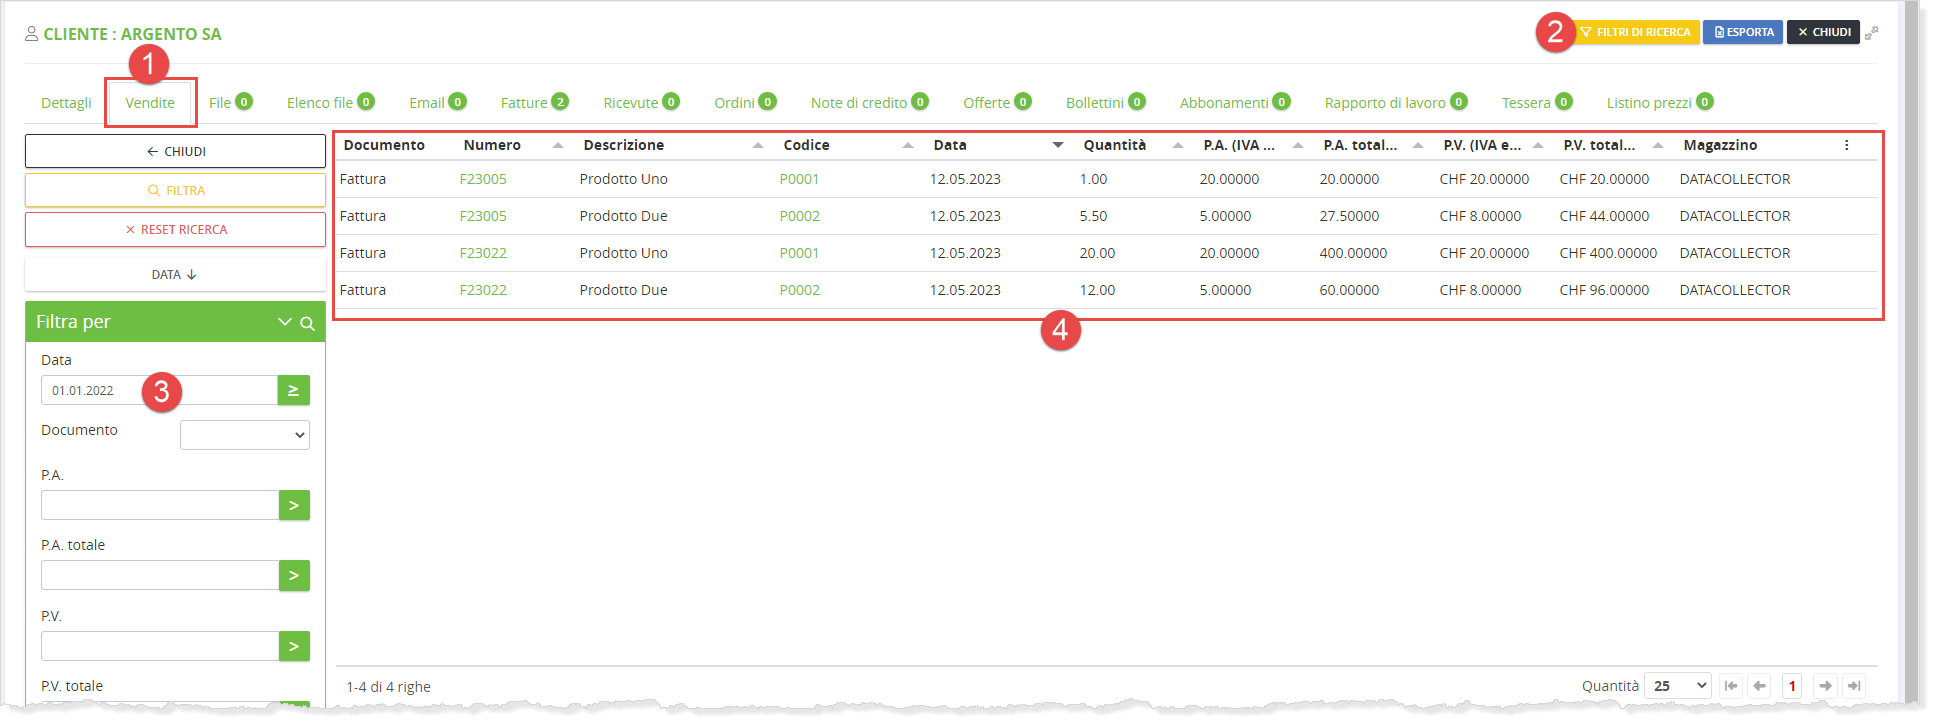The image size is (1935, 724).
Task: Toggle the P.V. filter comparison operator
Action: click(x=294, y=646)
